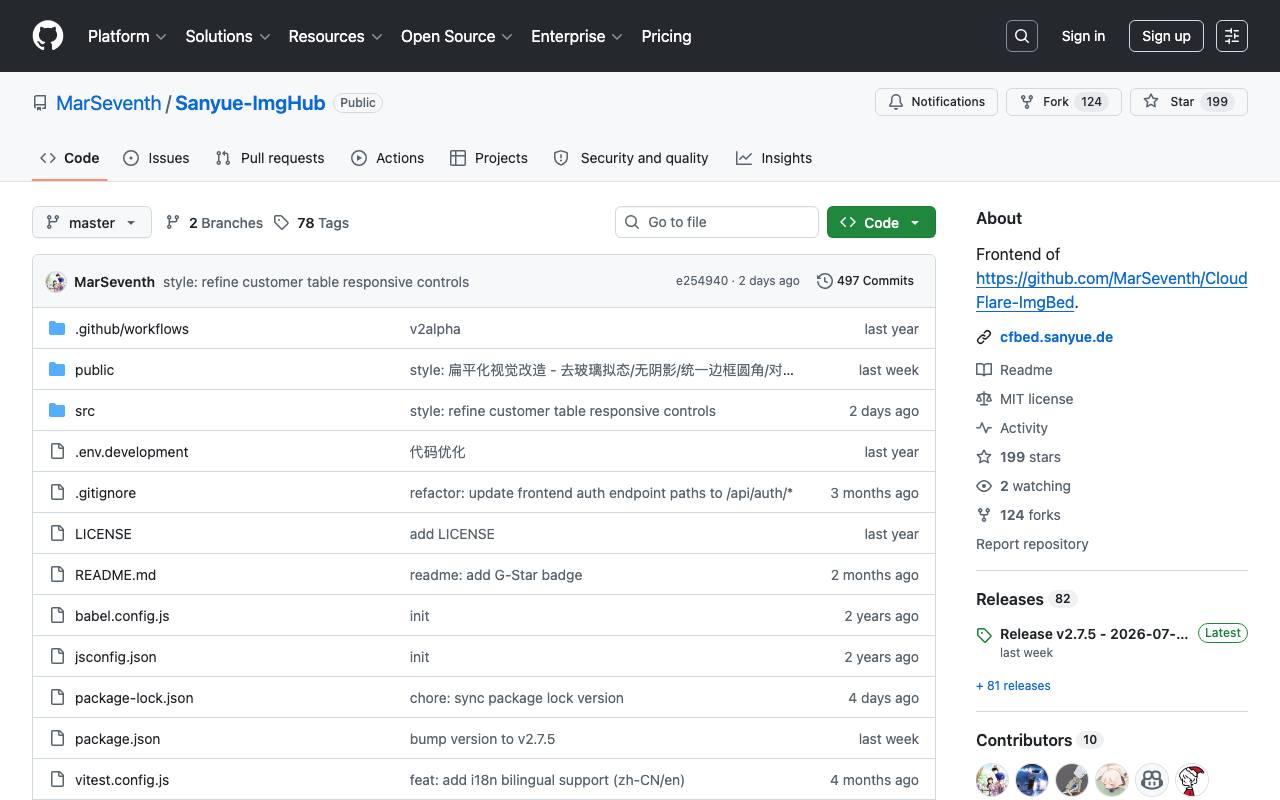Expand the Resources menu

coord(335,36)
